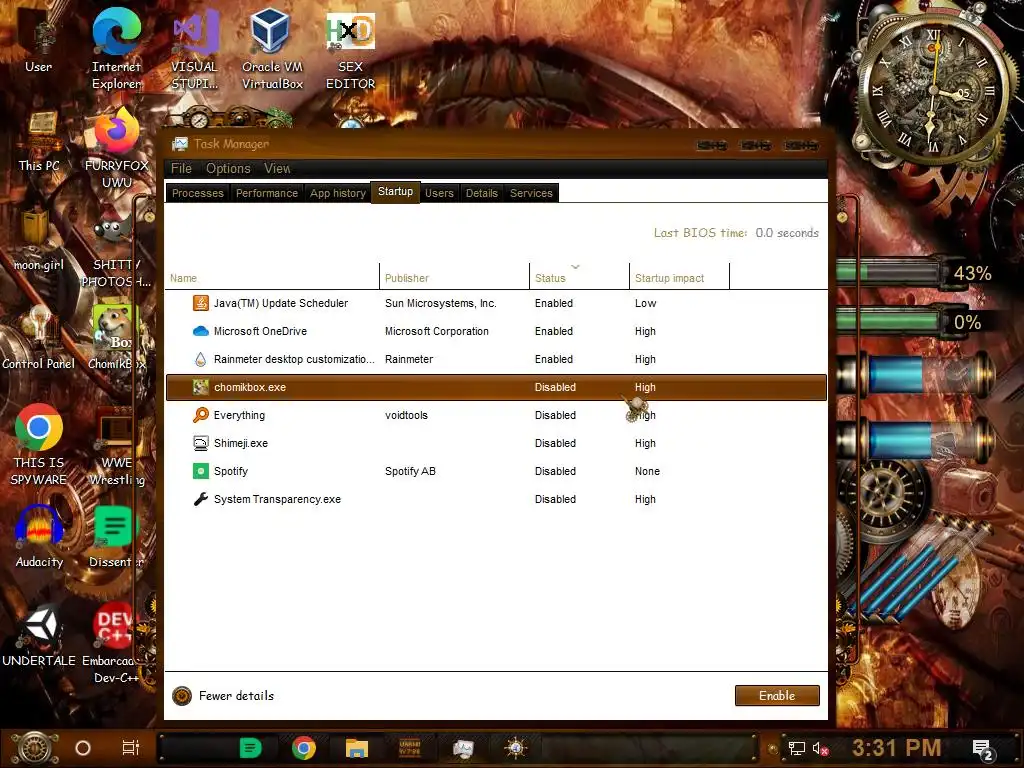Open File Explorer from the taskbar

pos(357,748)
